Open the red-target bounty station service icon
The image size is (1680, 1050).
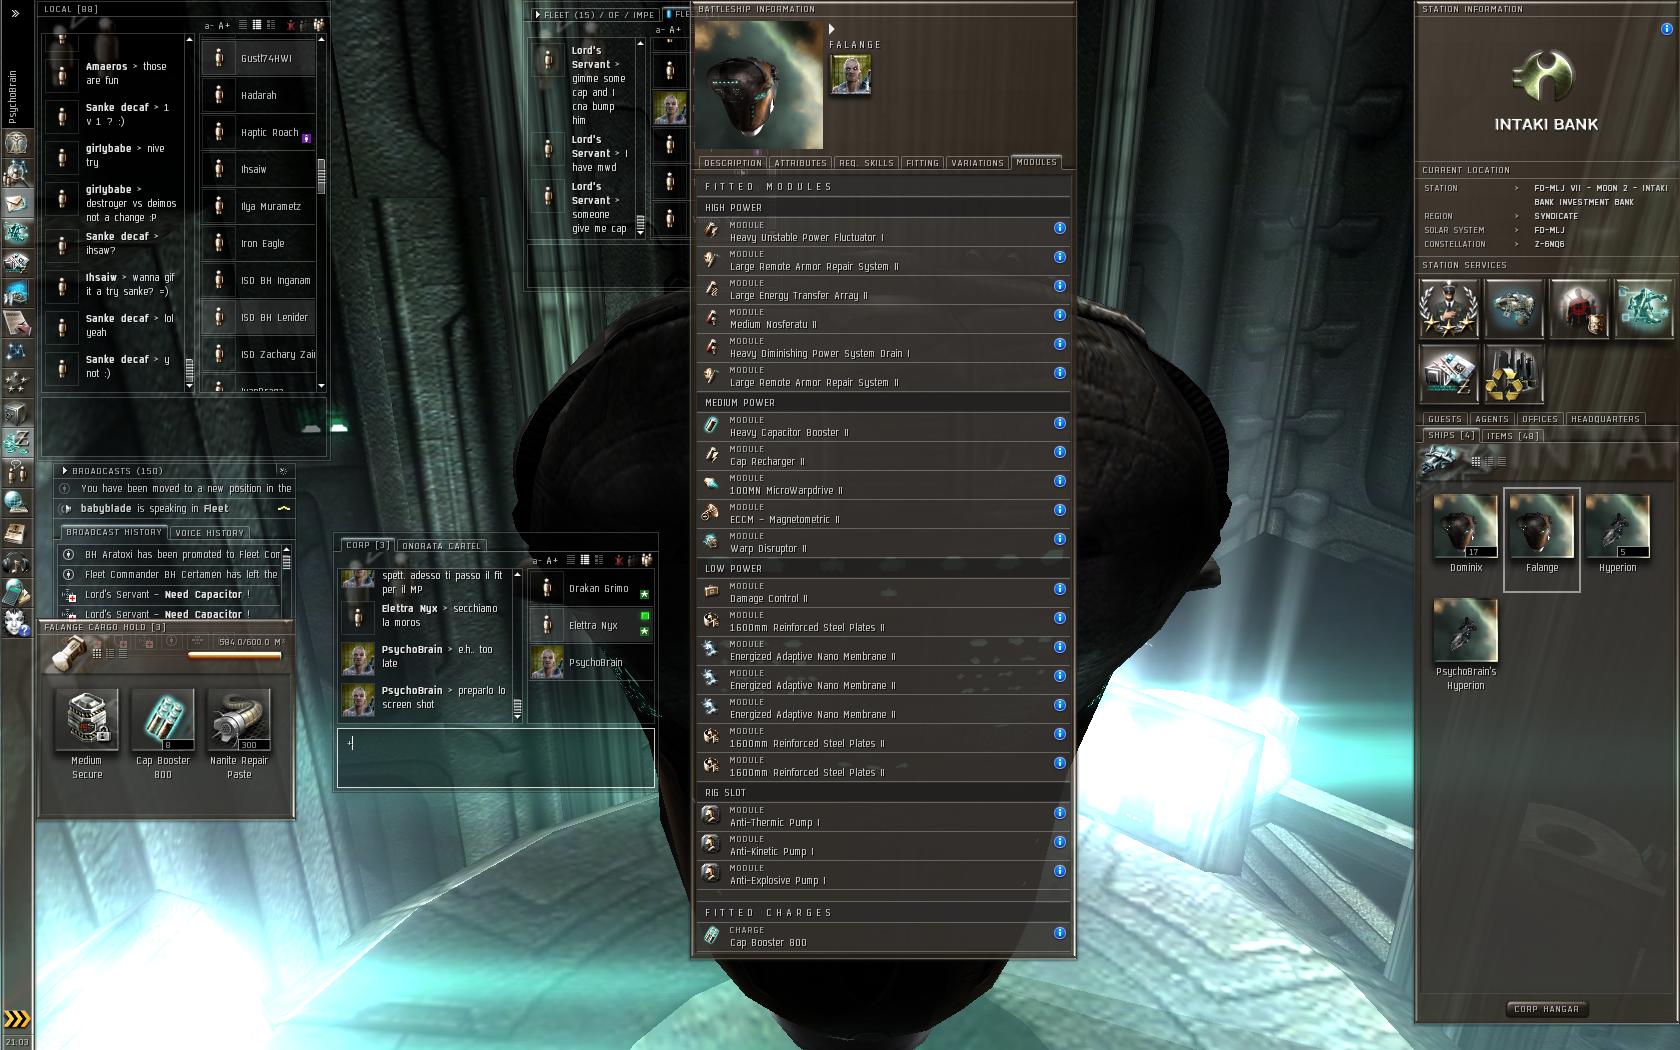click(x=1579, y=309)
